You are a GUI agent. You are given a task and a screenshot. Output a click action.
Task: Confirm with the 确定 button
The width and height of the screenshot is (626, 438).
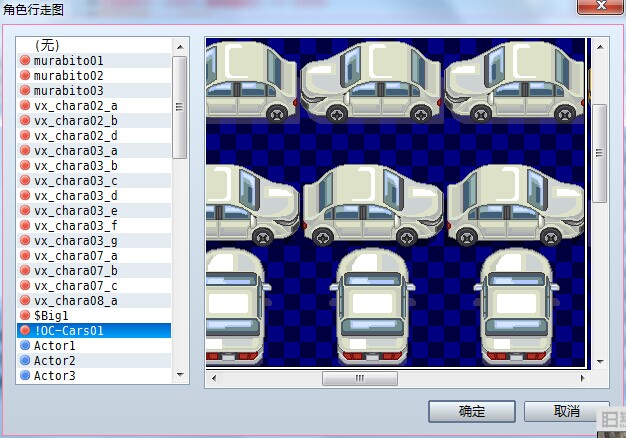pyautogui.click(x=472, y=411)
